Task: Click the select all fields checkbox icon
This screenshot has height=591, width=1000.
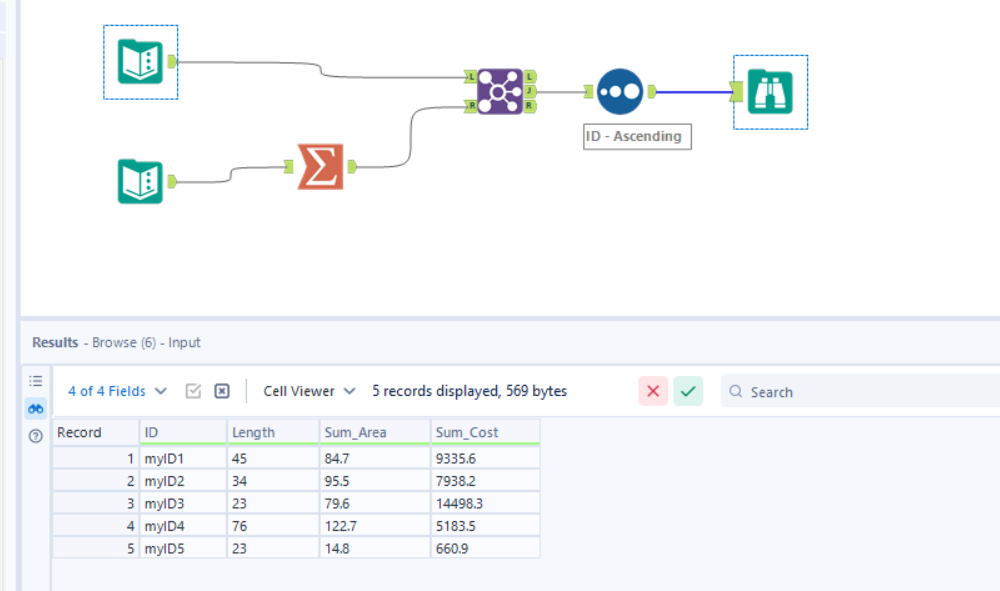Action: click(192, 391)
